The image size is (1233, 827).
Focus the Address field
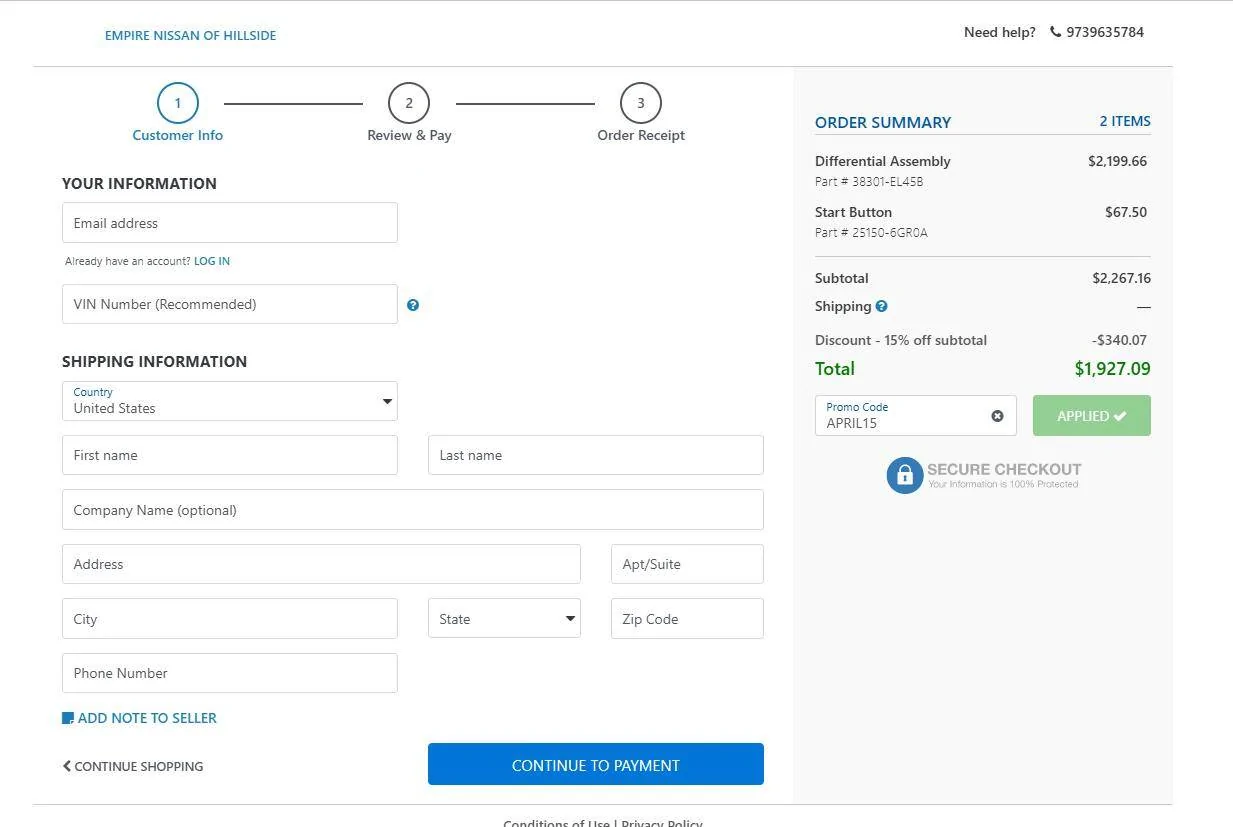tap(321, 564)
